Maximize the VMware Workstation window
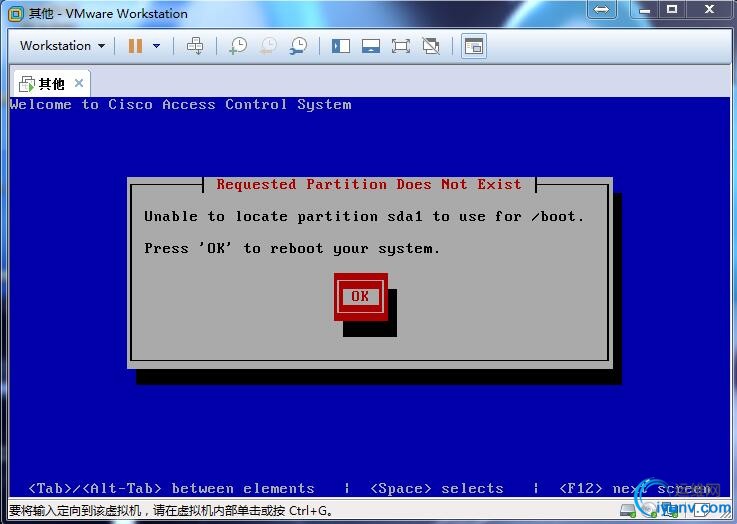Image resolution: width=737 pixels, height=524 pixels. (672, 9)
